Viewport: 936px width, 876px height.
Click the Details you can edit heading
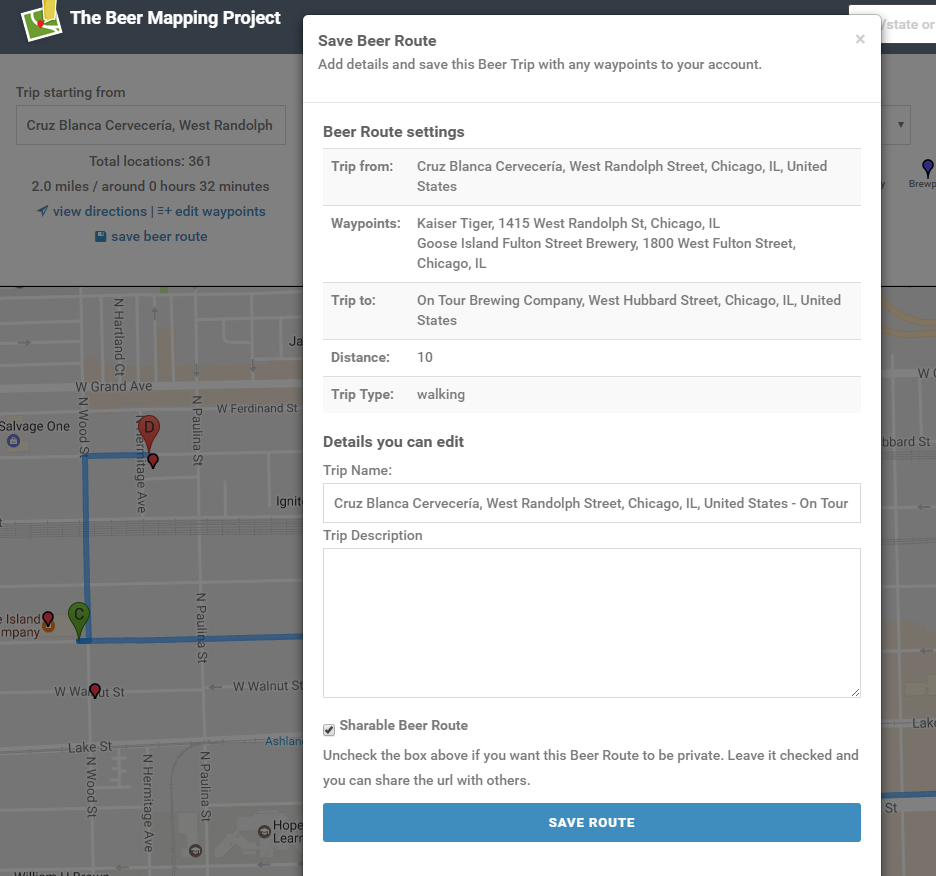pyautogui.click(x=393, y=442)
